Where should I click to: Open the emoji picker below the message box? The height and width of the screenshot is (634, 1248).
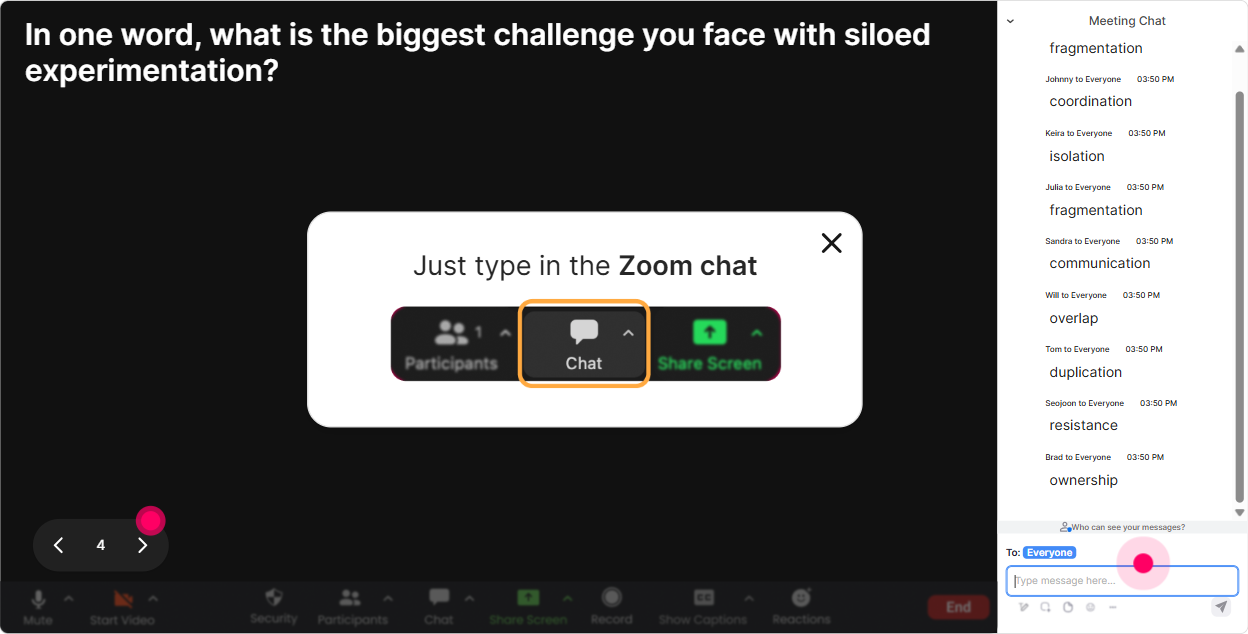tap(1090, 607)
